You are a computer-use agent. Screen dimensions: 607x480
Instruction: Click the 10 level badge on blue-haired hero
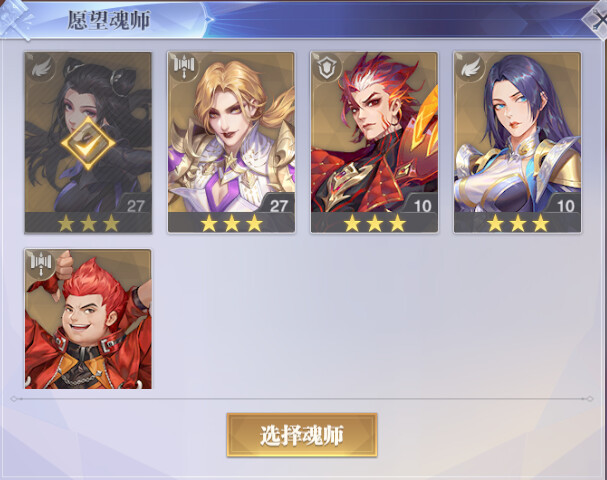pyautogui.click(x=565, y=206)
